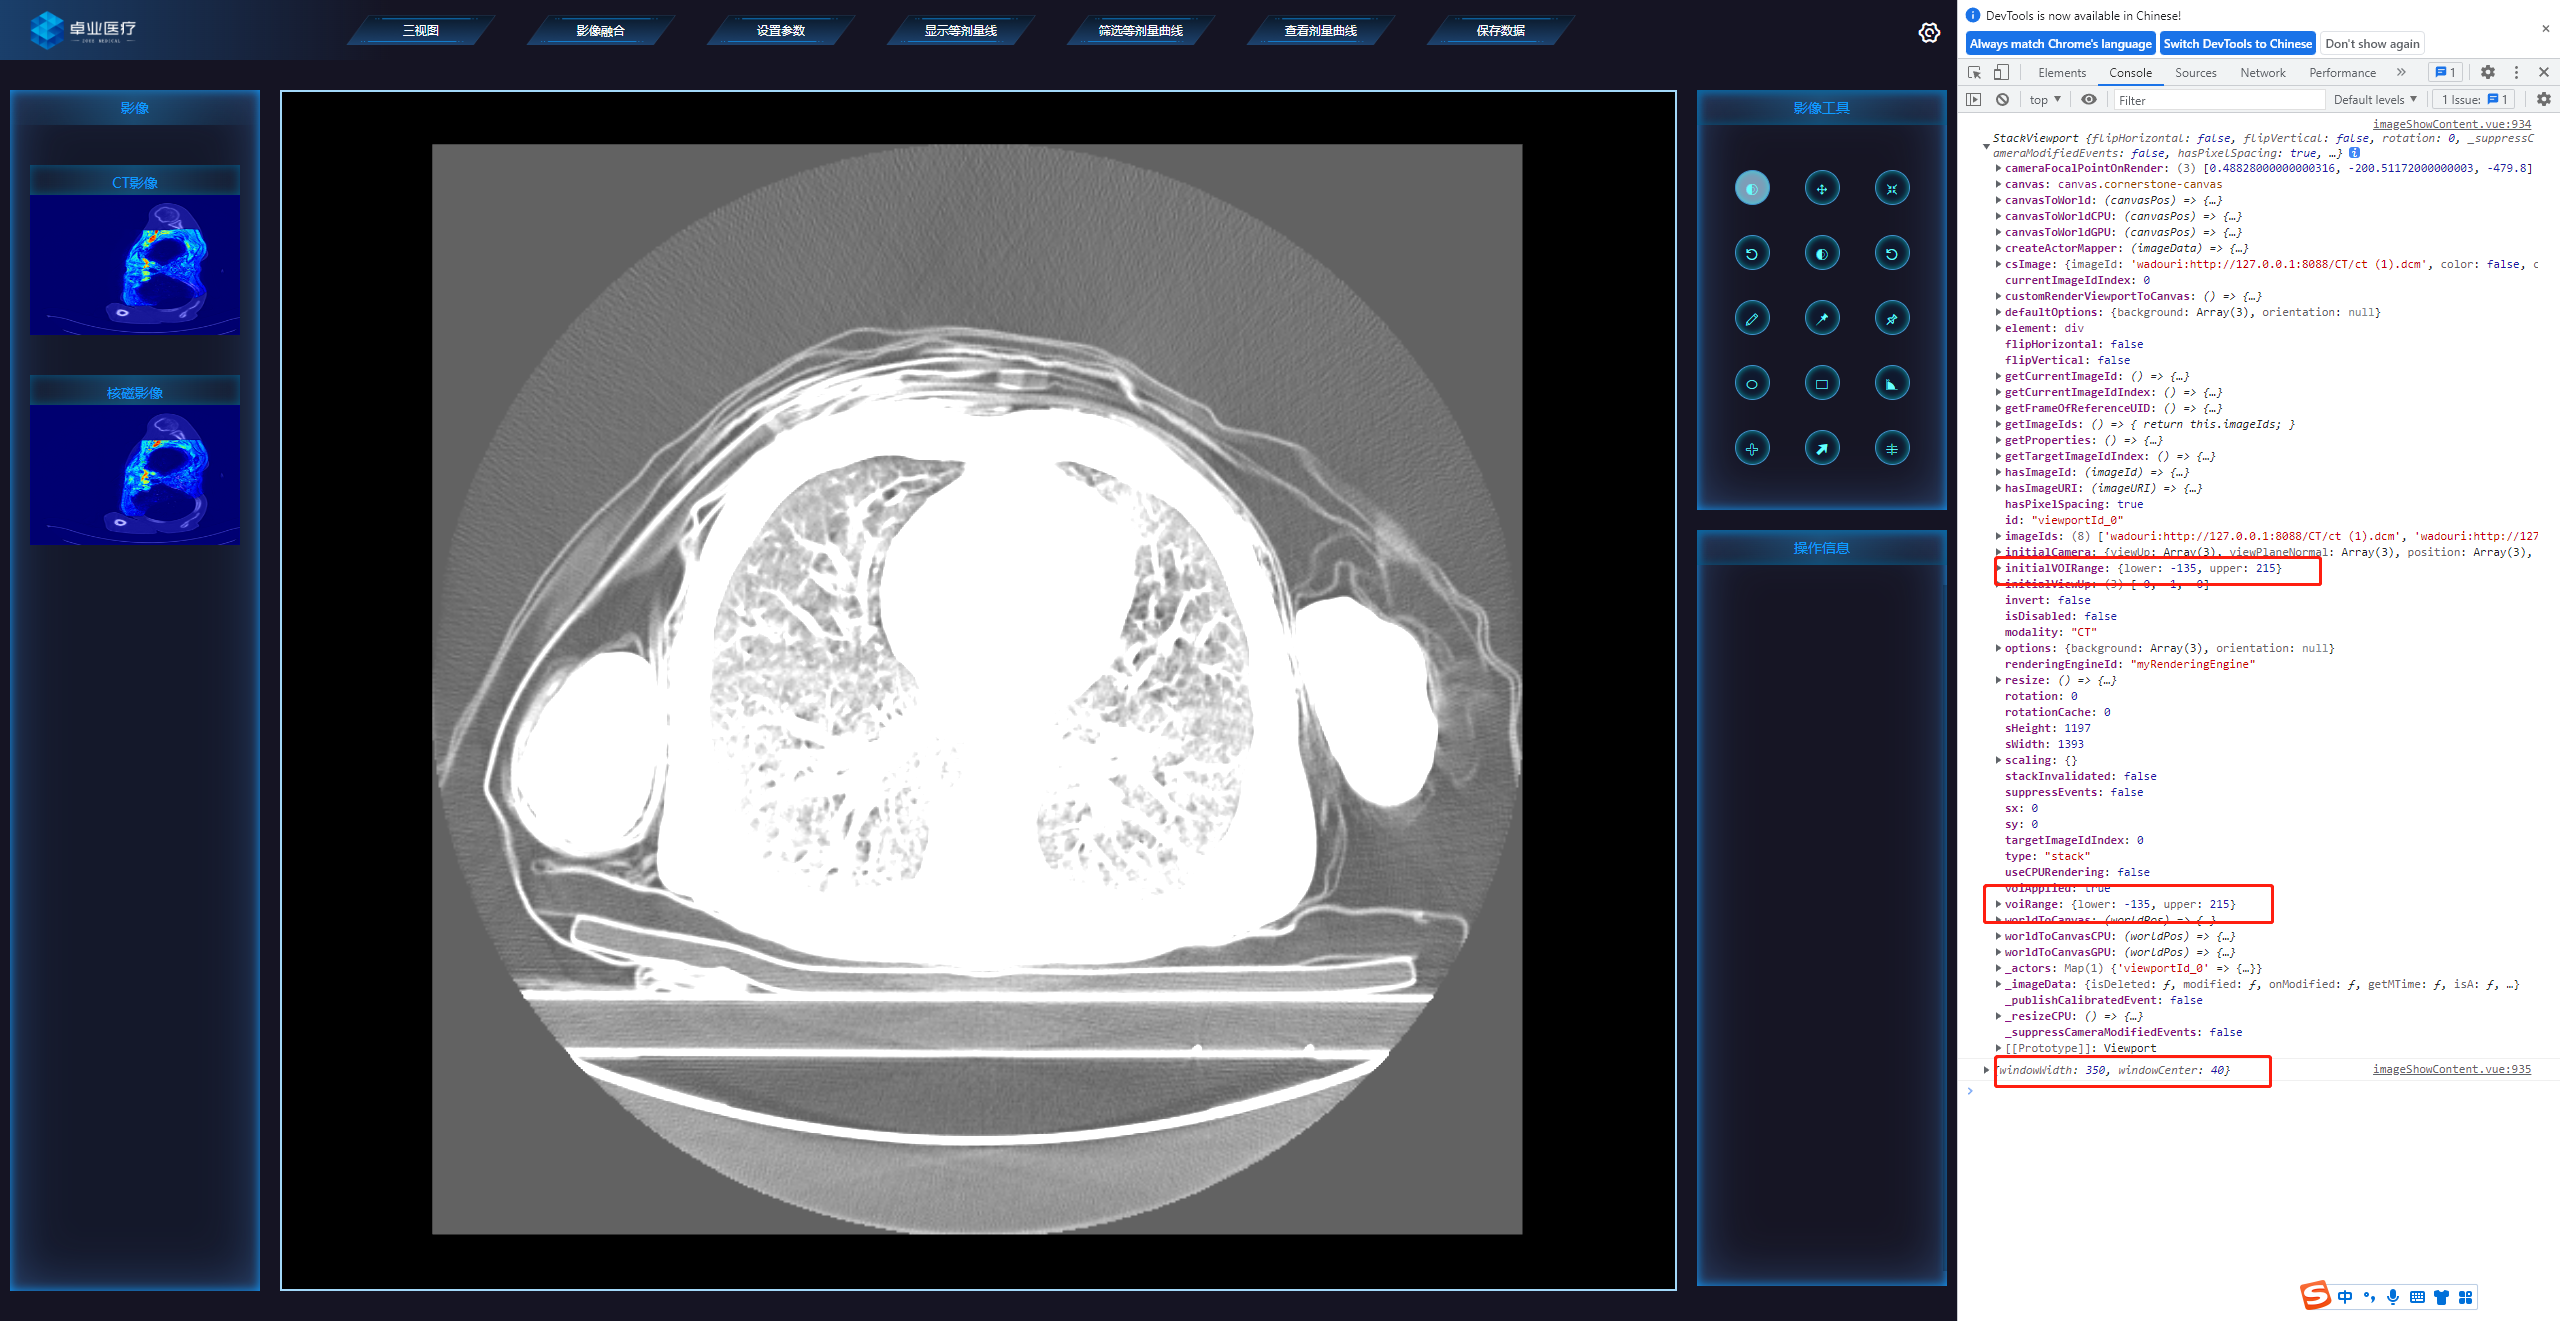Select the pencil freehand drawing tool
This screenshot has width=2560, height=1321.
pos(1751,319)
